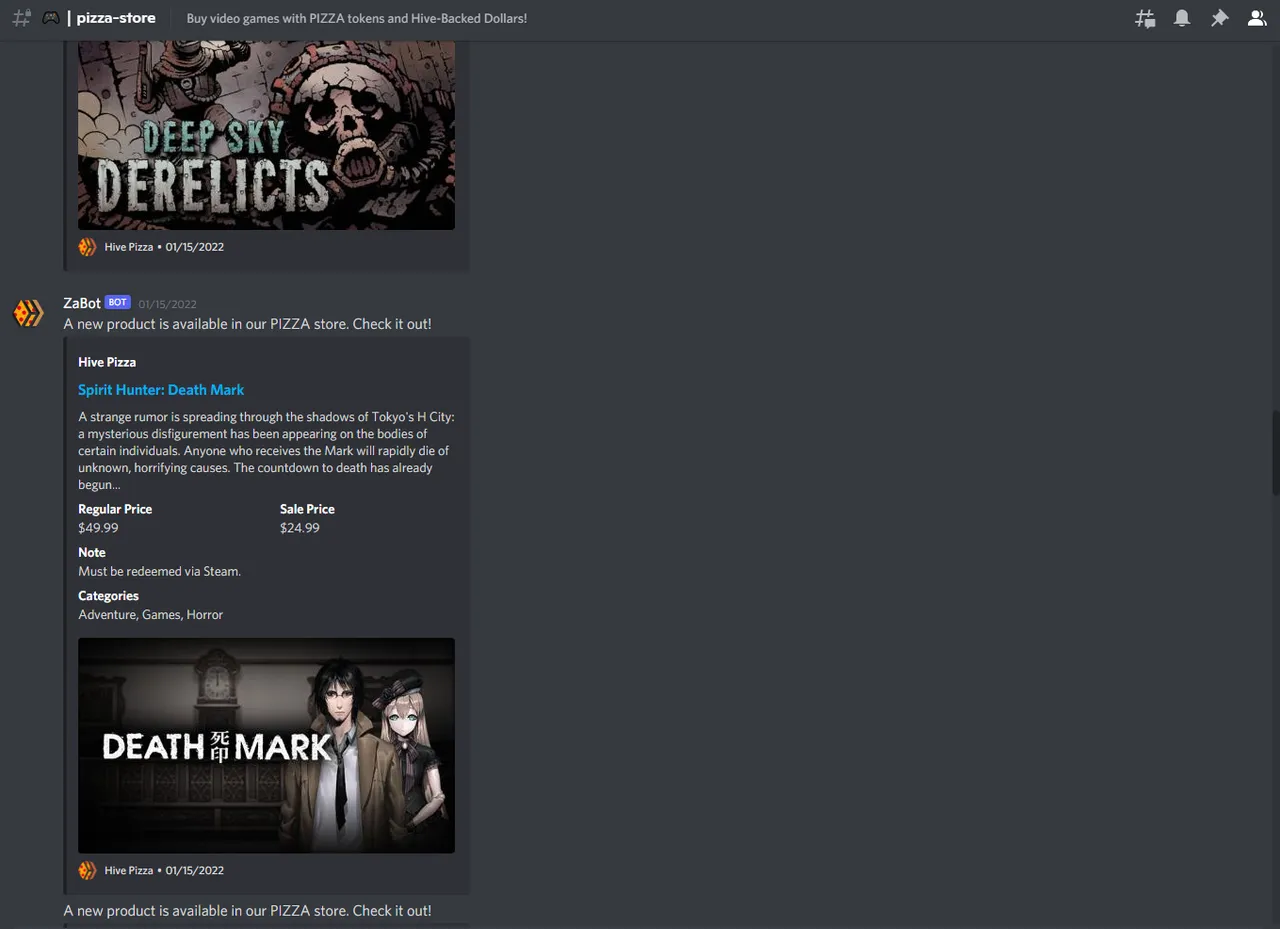Click the chat scrollbar thumb
Image resolution: width=1280 pixels, height=929 pixels.
coord(1275,452)
